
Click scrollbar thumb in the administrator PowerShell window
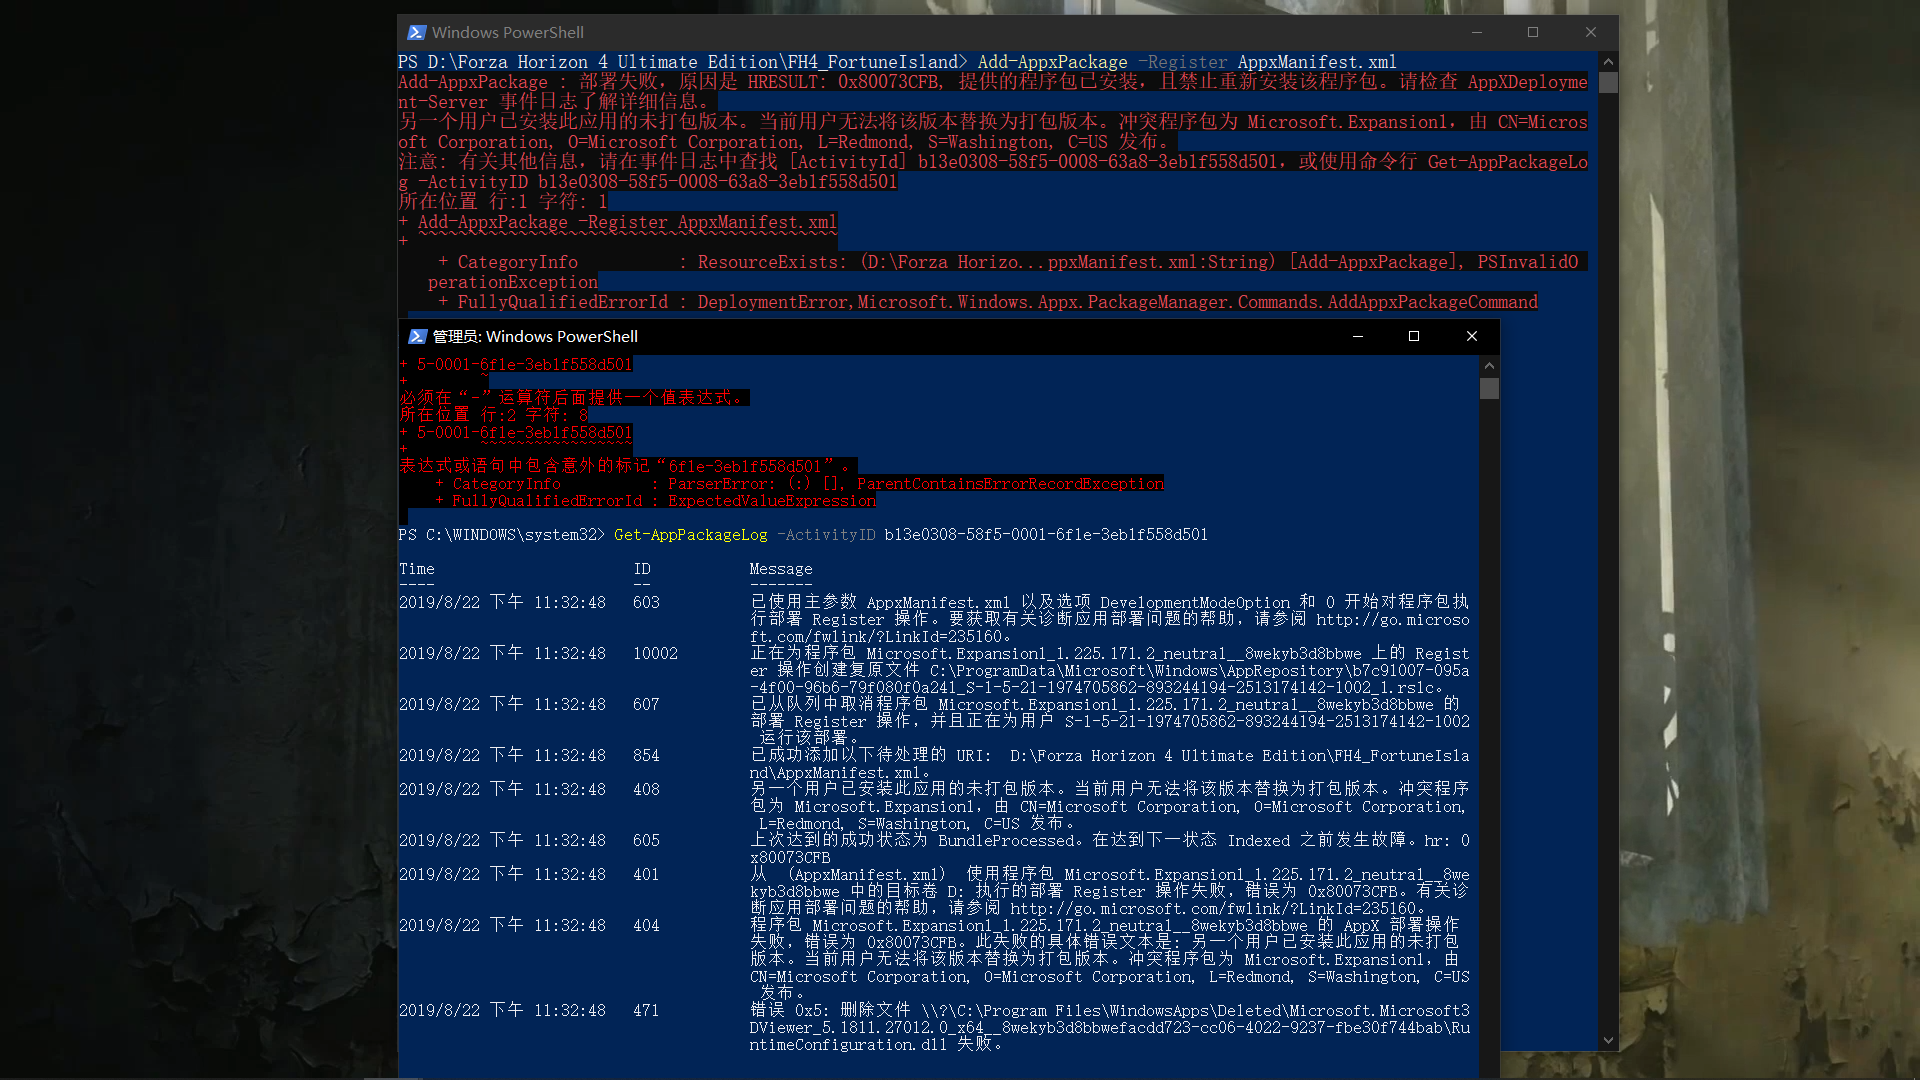[x=1489, y=389]
